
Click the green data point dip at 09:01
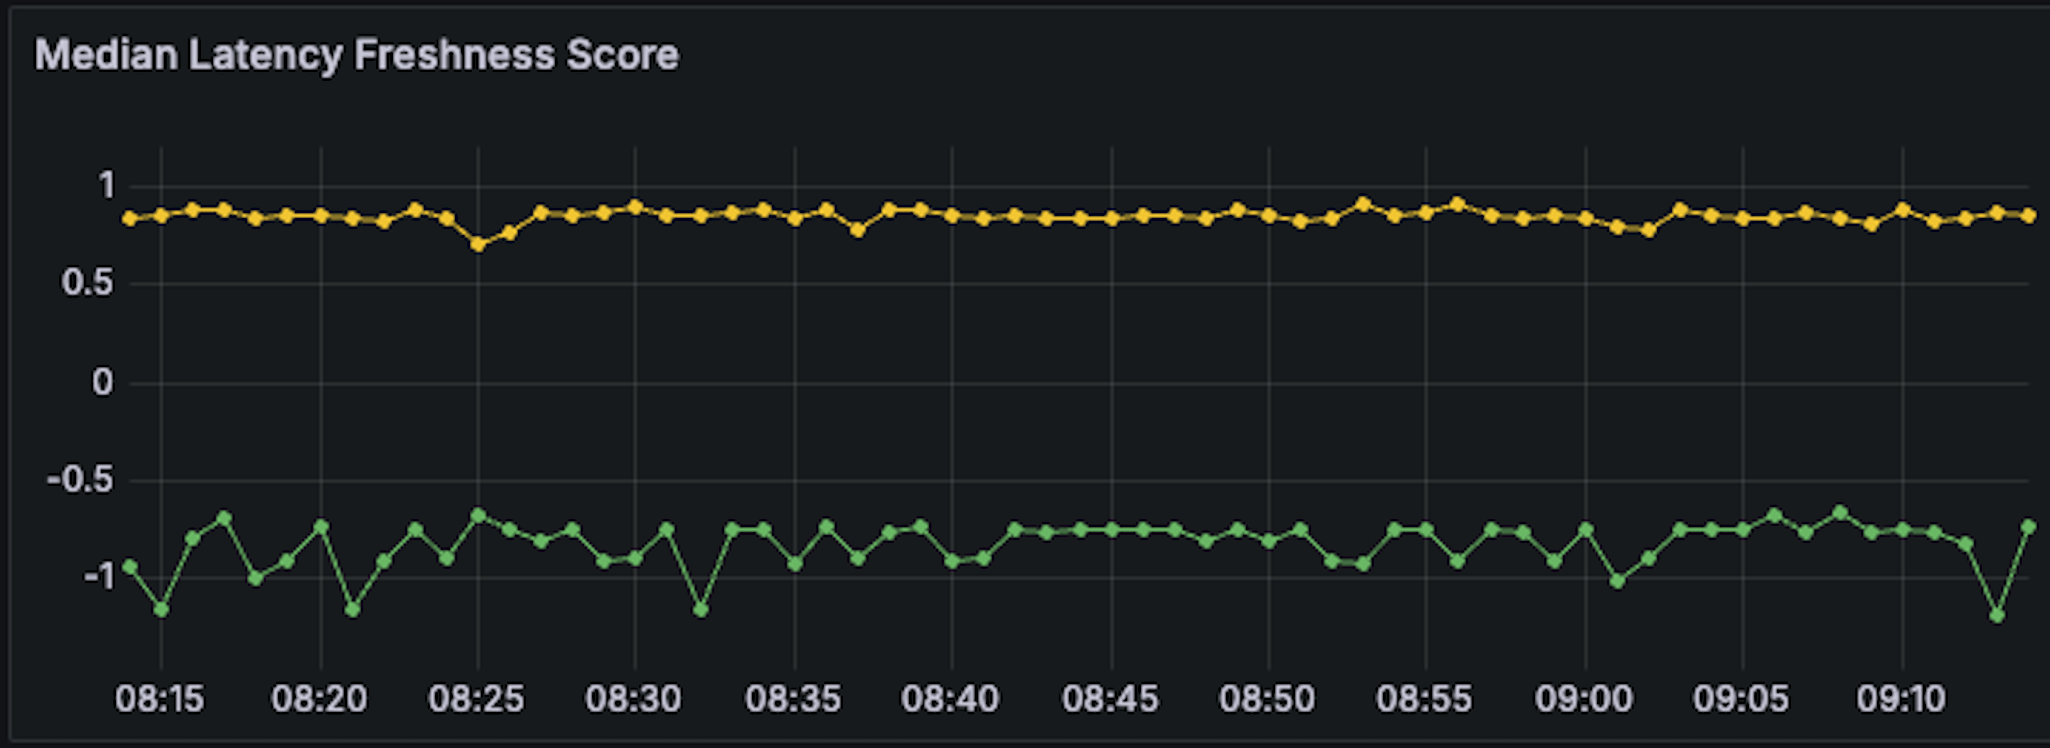(x=1617, y=581)
